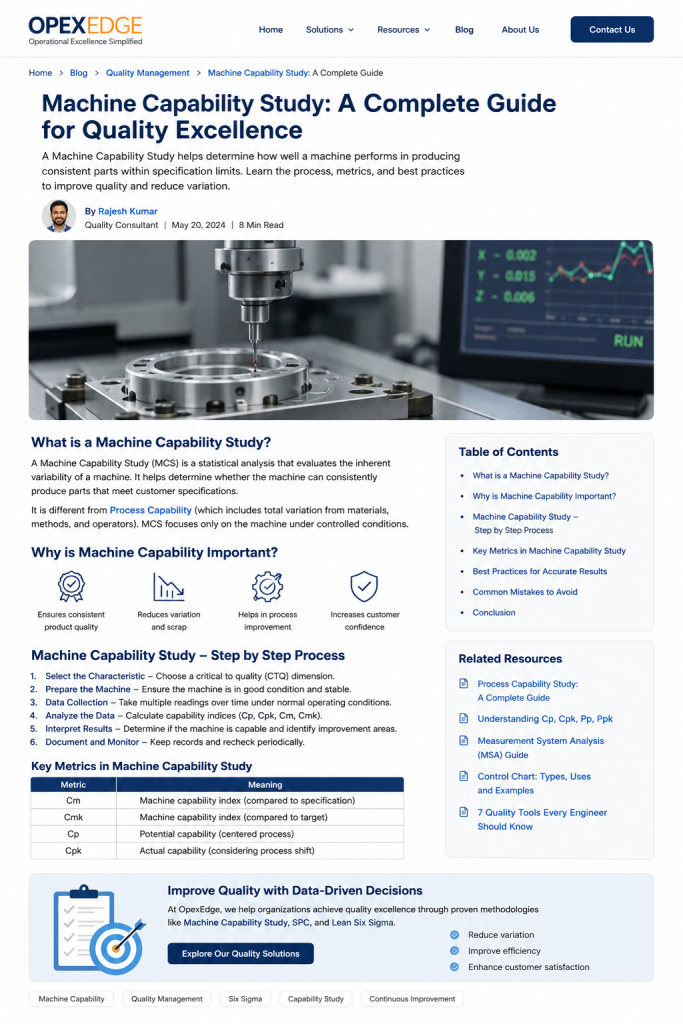This screenshot has width=683, height=1024.
Task: Open Quality Management breadcrumb link
Action: 148,72
